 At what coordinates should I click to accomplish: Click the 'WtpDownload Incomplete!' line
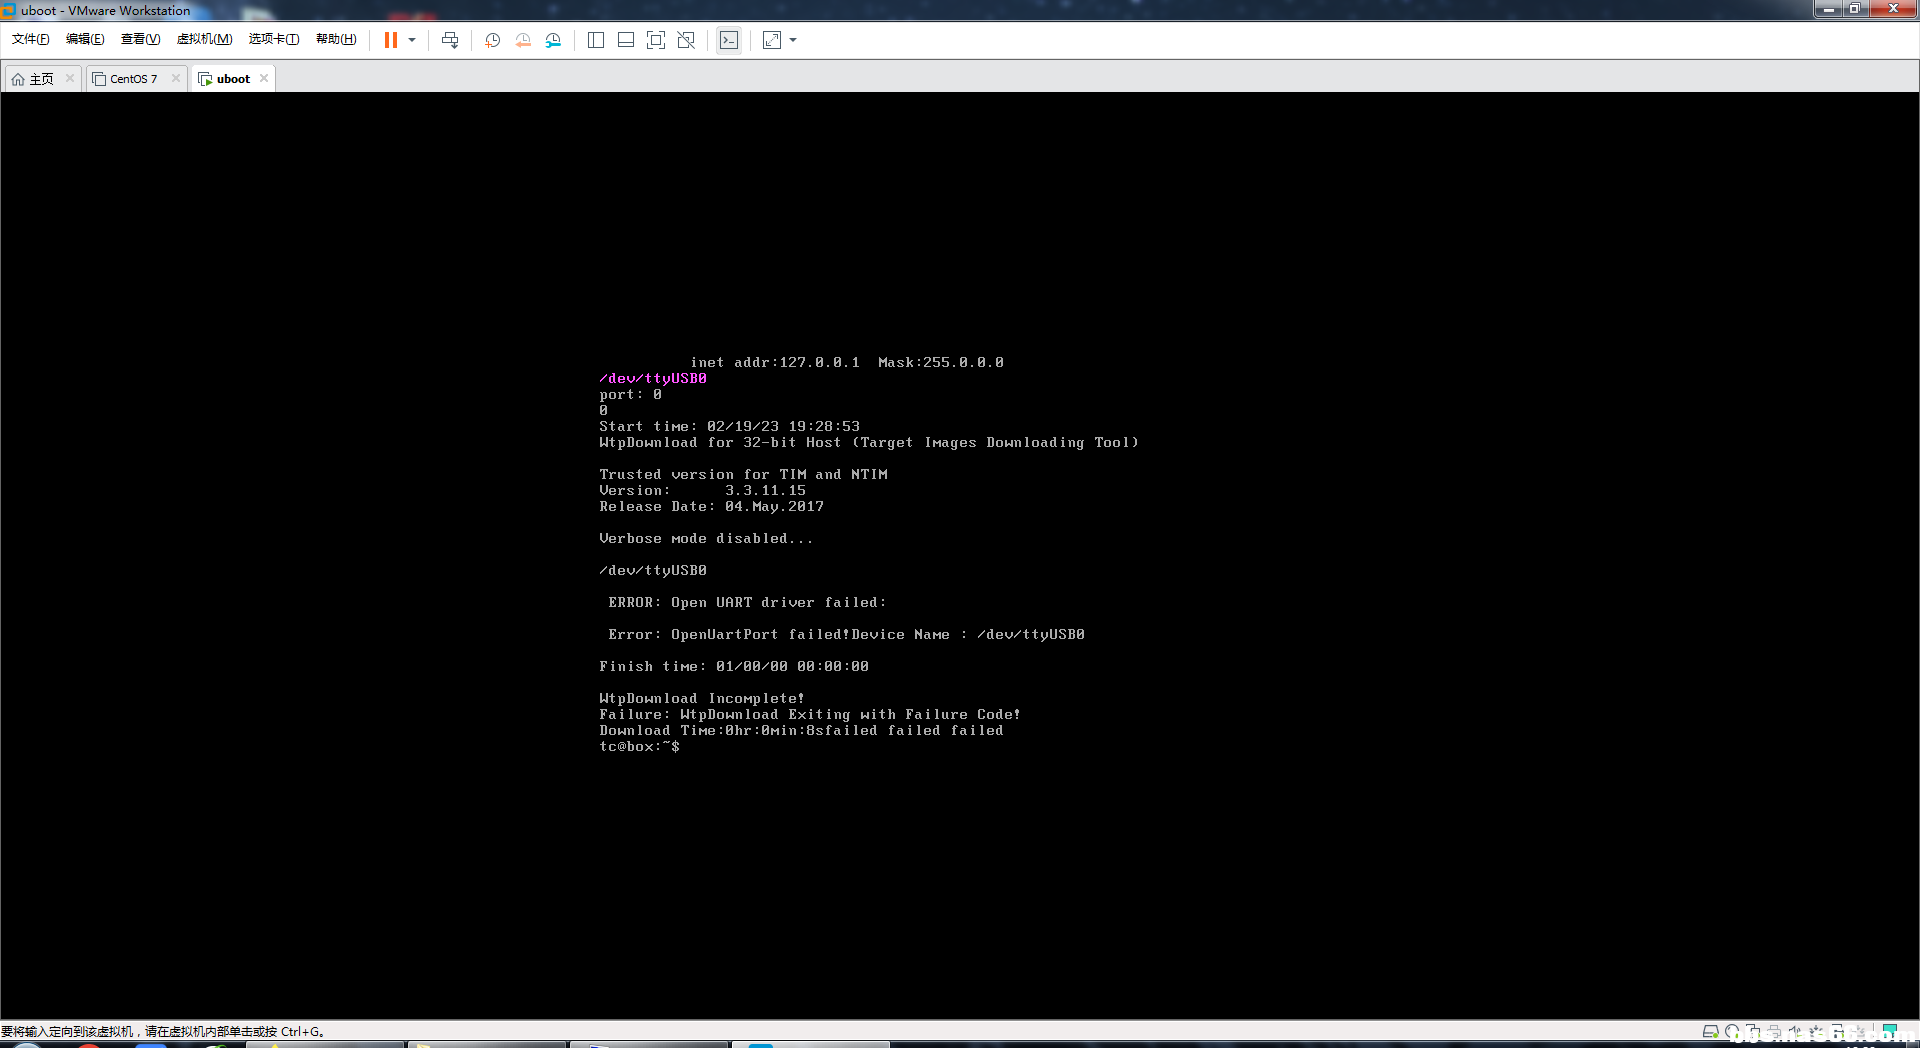click(702, 699)
